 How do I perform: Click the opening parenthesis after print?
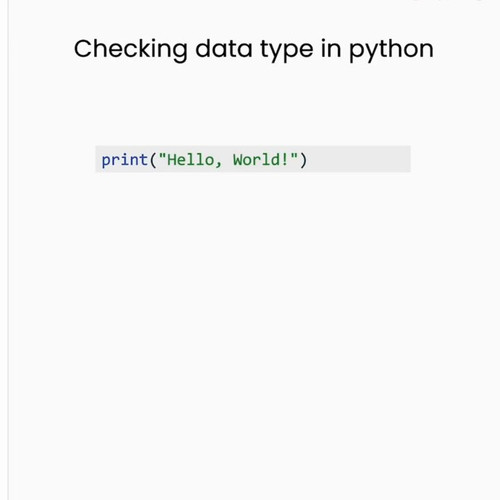point(153,160)
